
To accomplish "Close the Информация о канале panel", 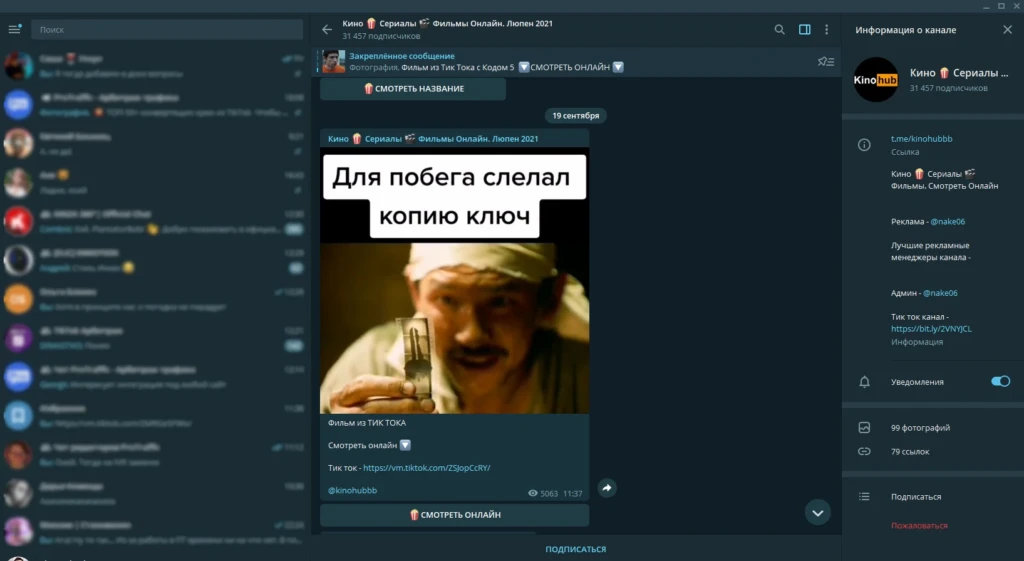I will 1007,29.
